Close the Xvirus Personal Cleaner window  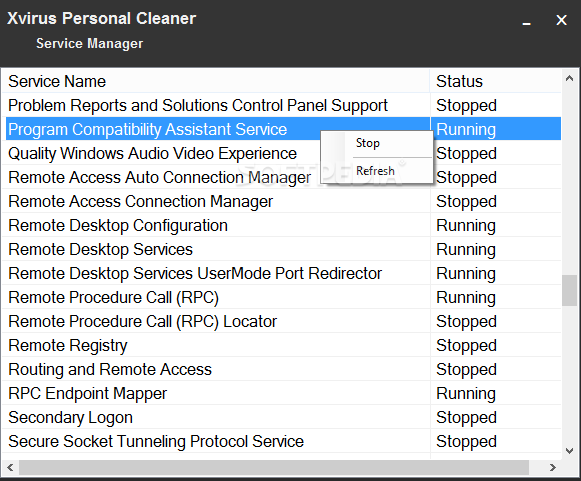(x=561, y=20)
